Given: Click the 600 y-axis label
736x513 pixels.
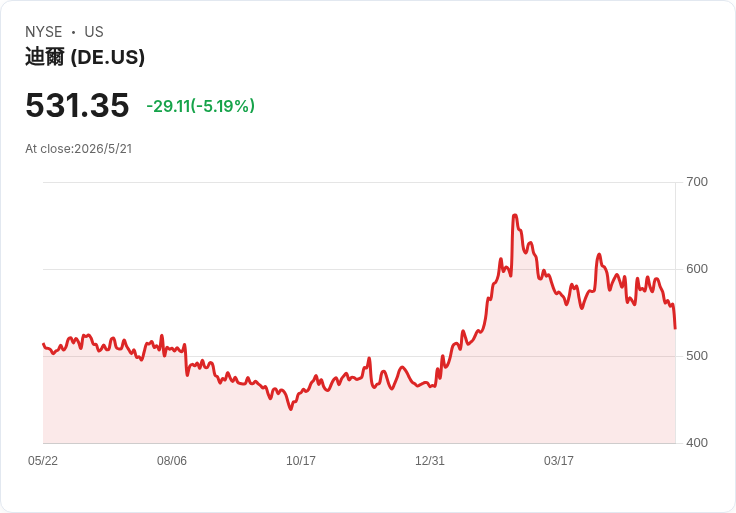Looking at the screenshot, I should tap(697, 269).
